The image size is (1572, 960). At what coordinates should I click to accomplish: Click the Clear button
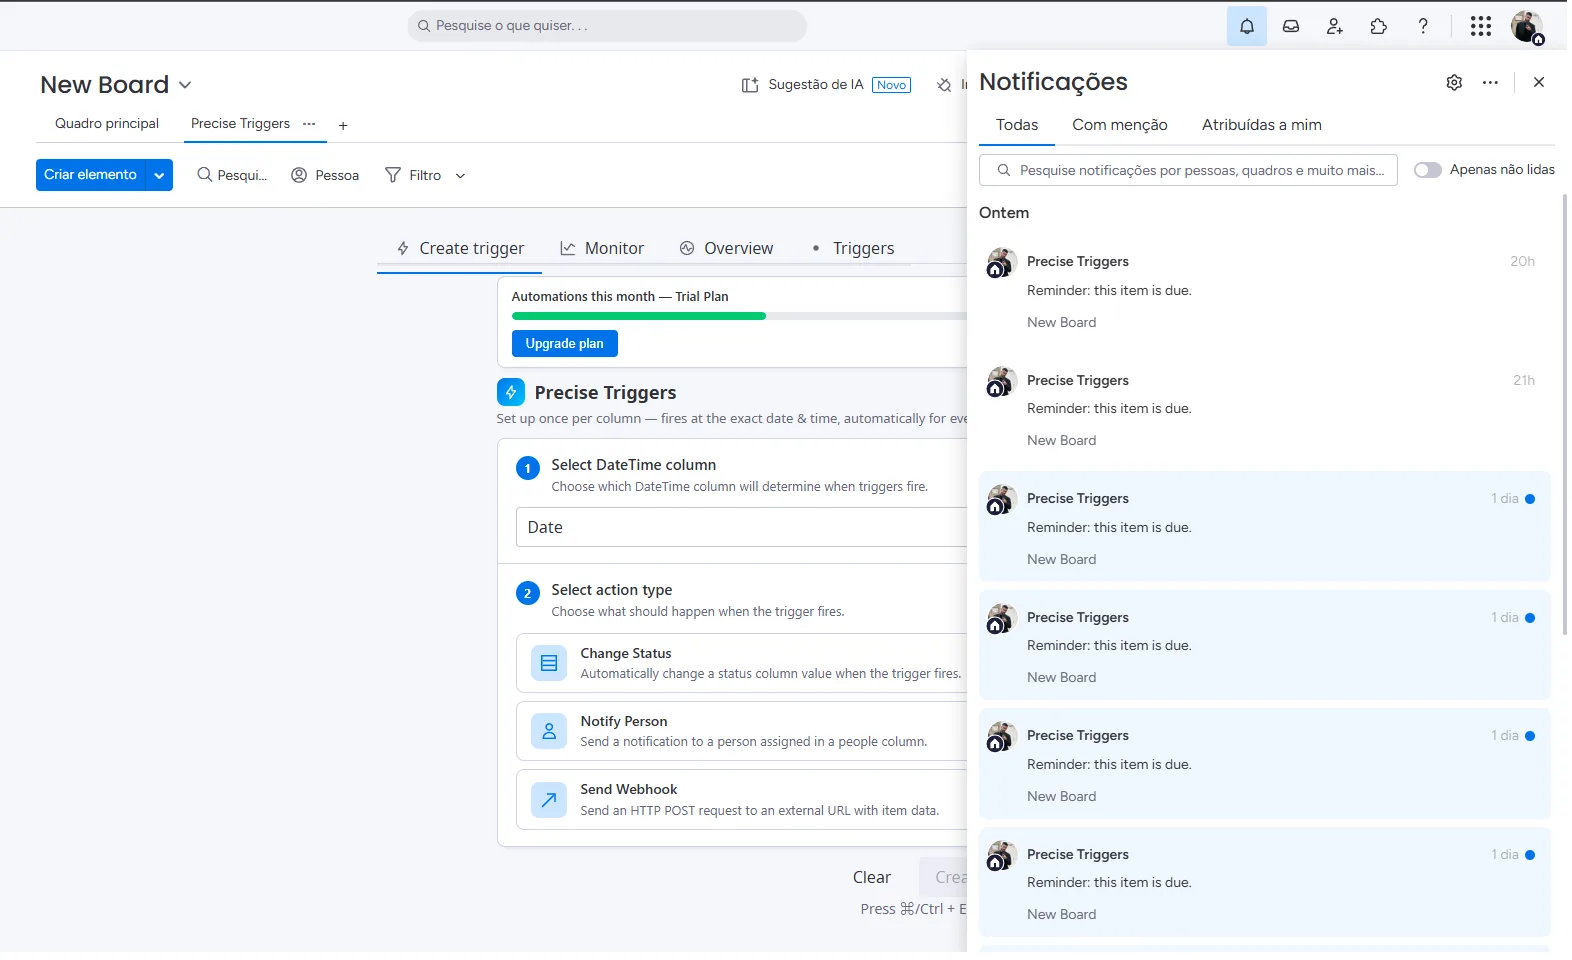871,877
